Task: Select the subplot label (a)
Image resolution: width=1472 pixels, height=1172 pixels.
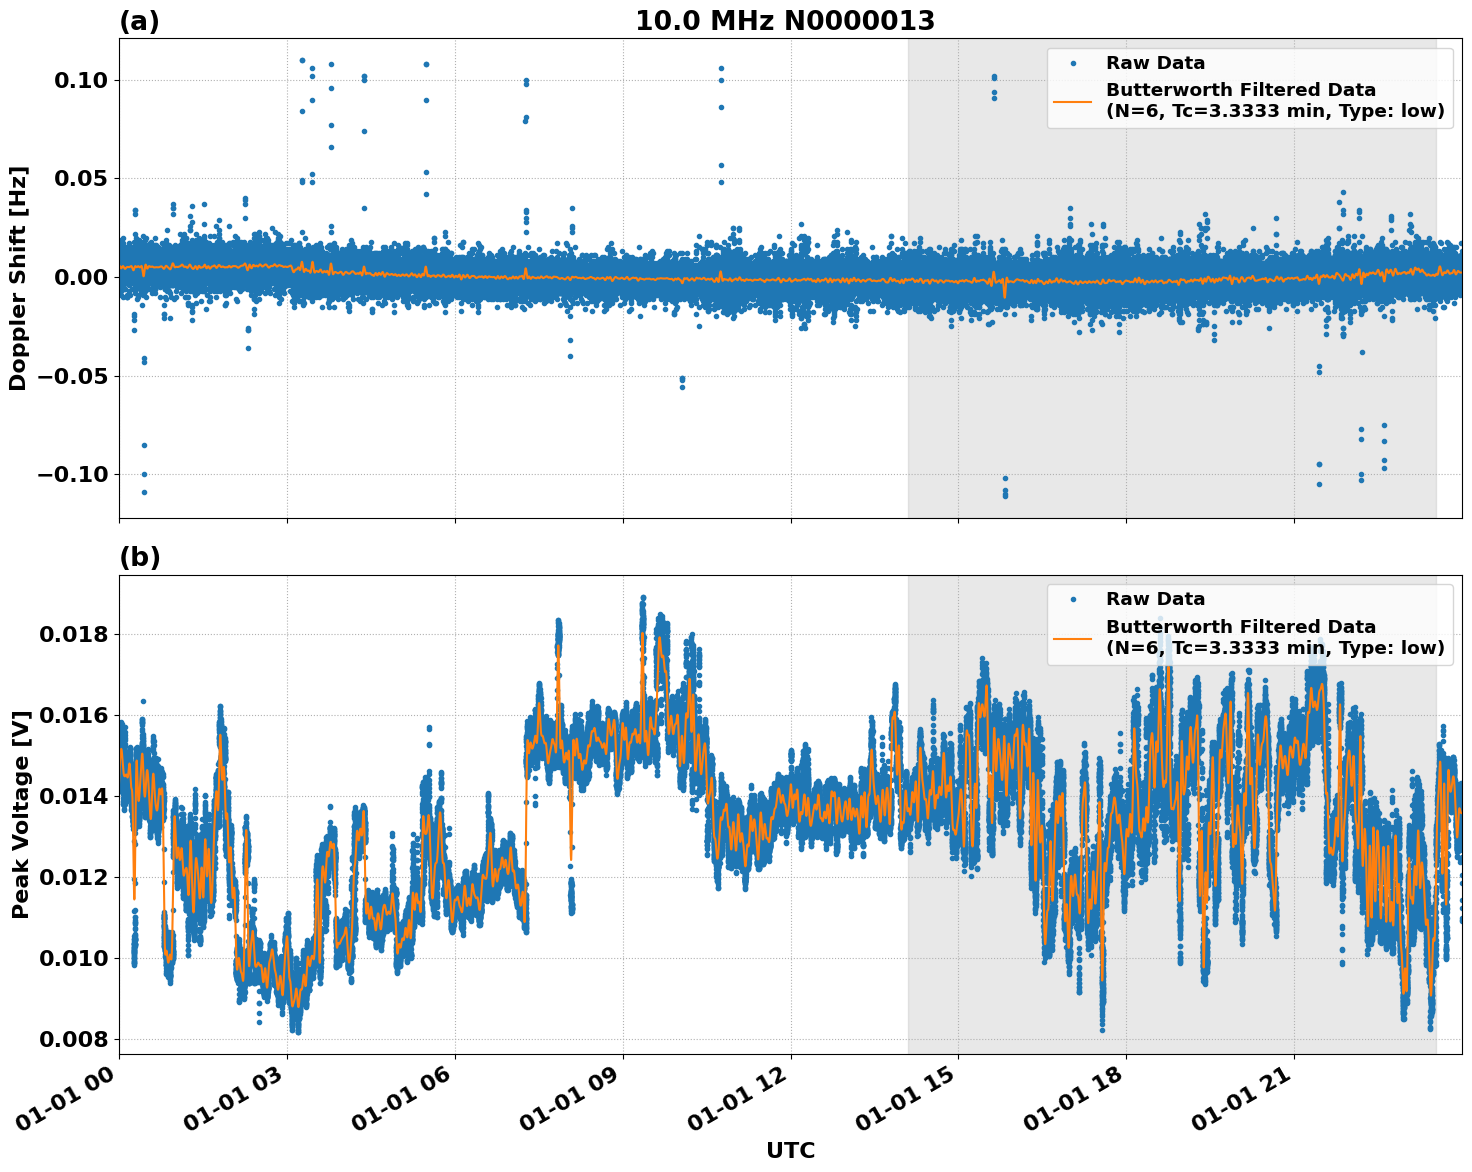Action: (138, 18)
